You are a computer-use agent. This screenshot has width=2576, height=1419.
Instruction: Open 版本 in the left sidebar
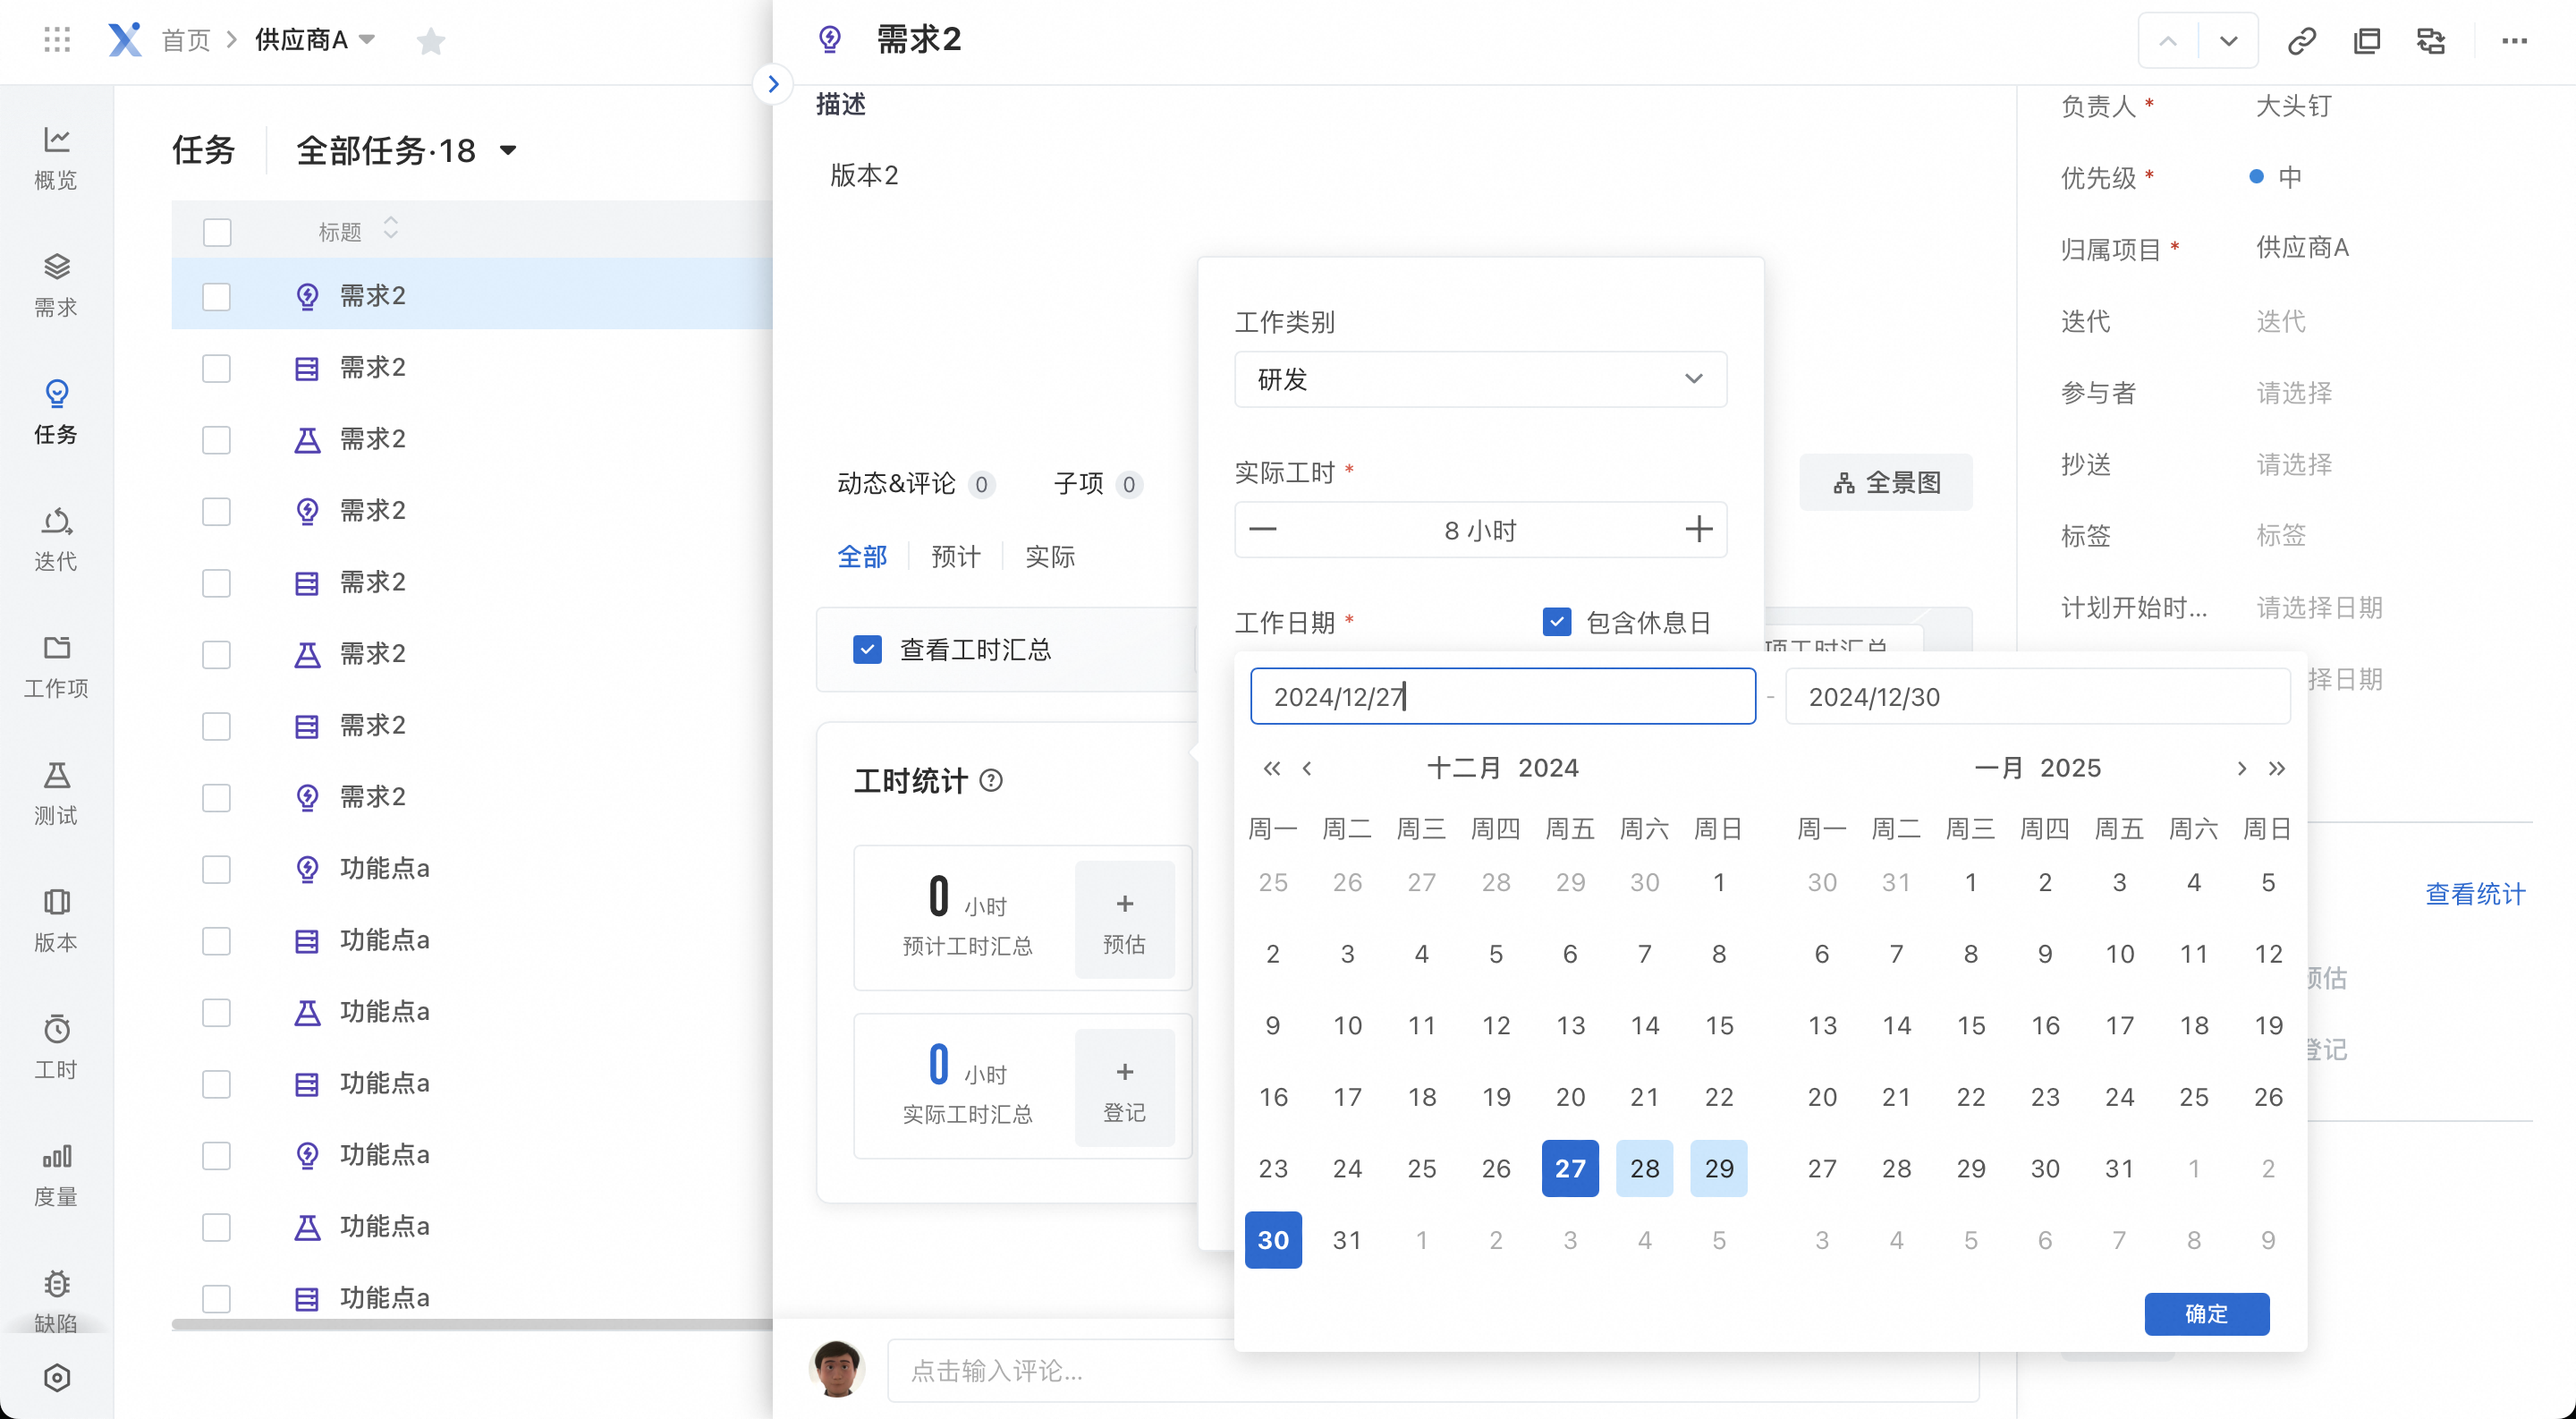(x=56, y=920)
